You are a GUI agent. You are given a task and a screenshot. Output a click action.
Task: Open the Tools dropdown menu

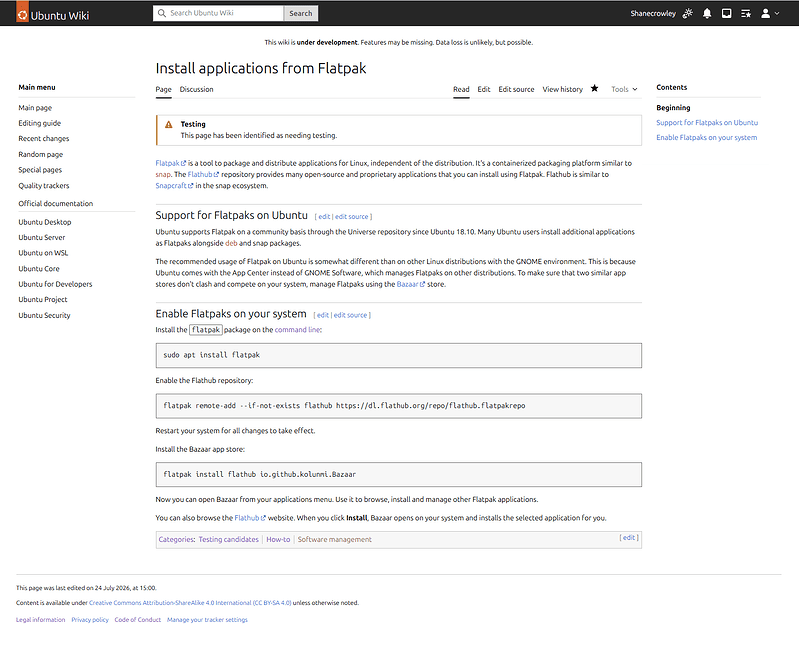[624, 89]
